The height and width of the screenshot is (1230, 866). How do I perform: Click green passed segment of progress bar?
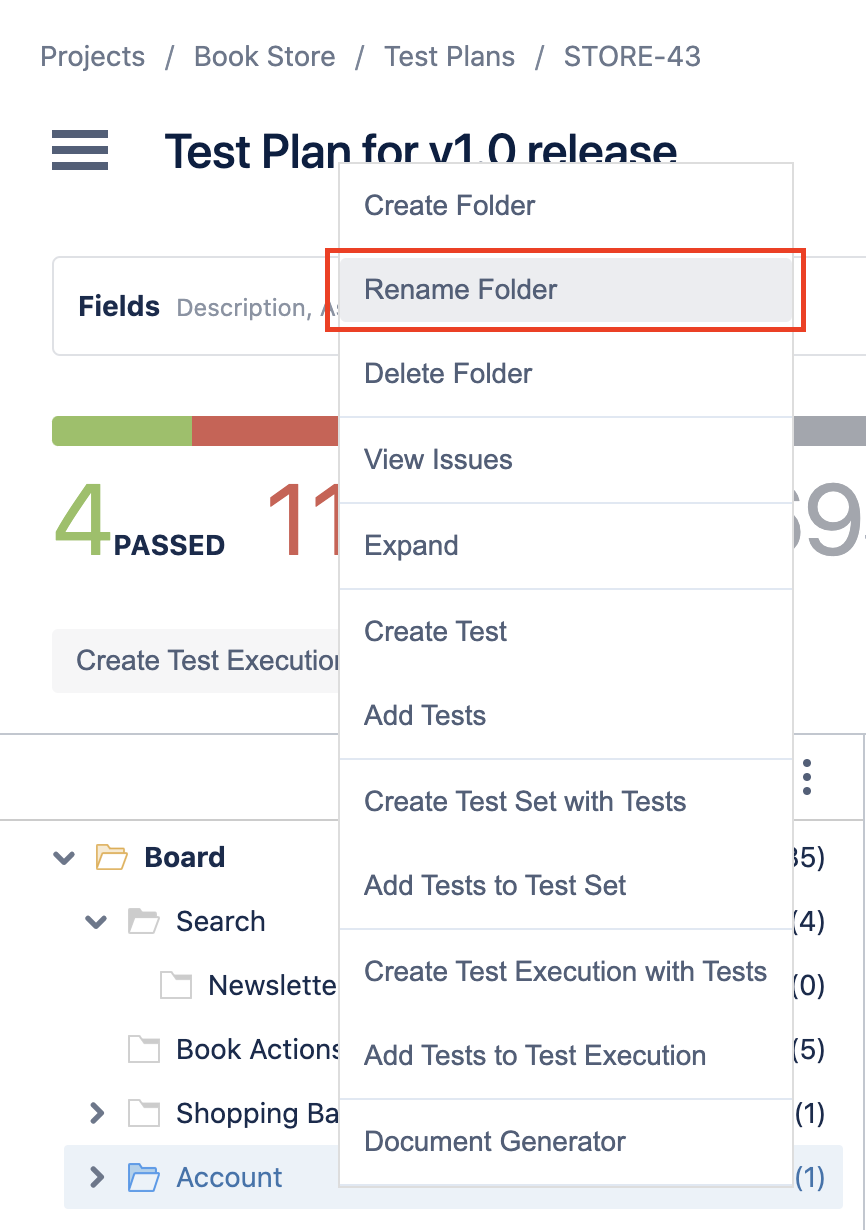tap(122, 431)
